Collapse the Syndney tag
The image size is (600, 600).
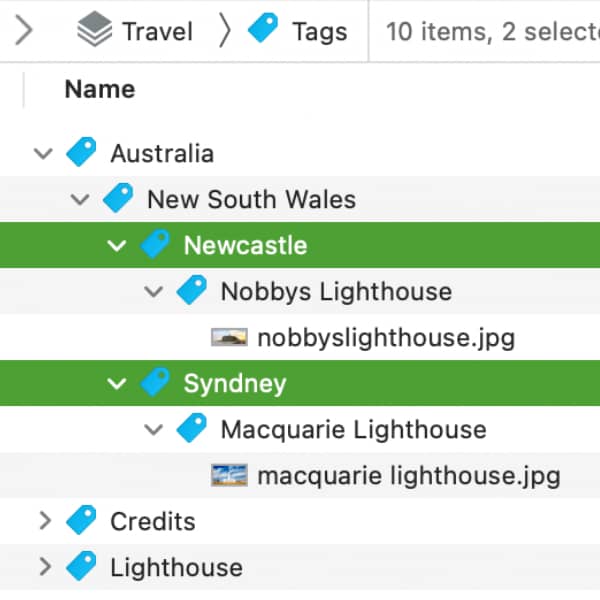(117, 383)
